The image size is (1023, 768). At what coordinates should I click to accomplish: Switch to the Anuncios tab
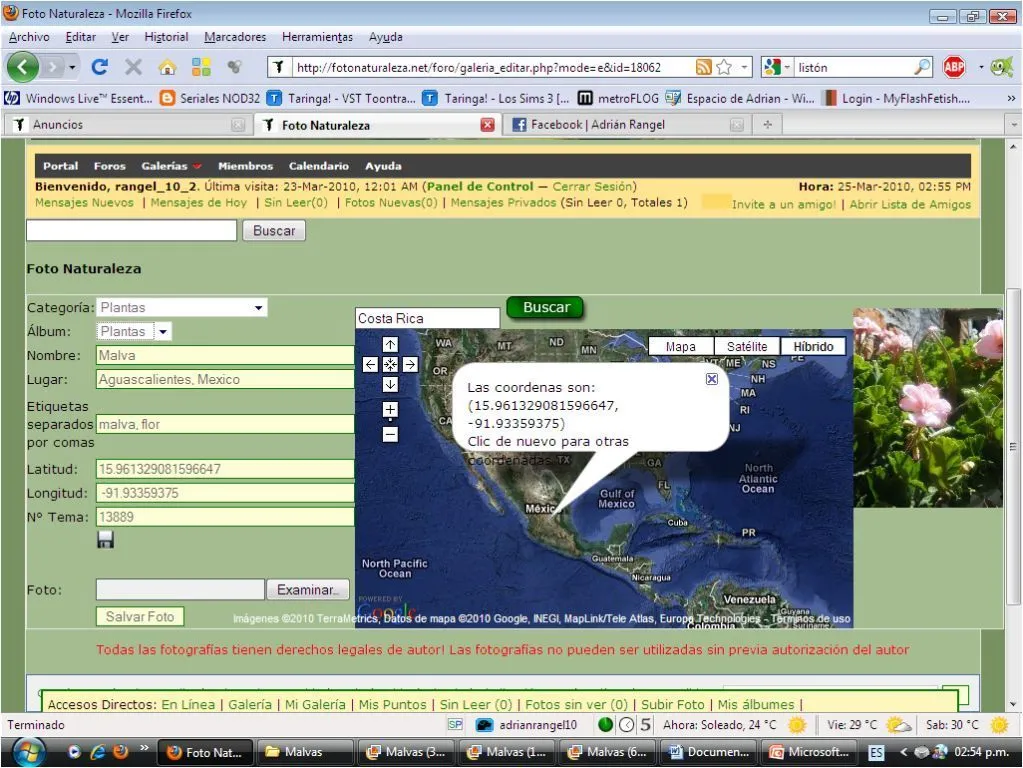(x=128, y=125)
